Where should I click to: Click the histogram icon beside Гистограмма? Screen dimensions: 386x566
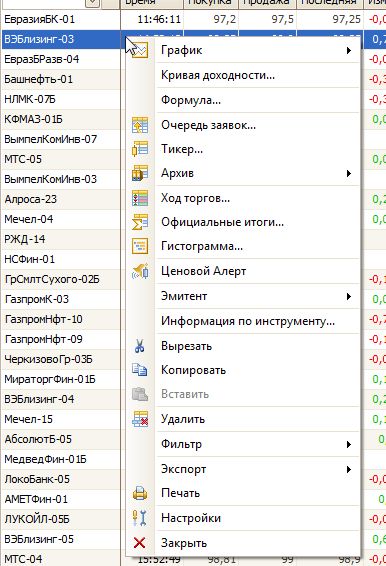140,246
